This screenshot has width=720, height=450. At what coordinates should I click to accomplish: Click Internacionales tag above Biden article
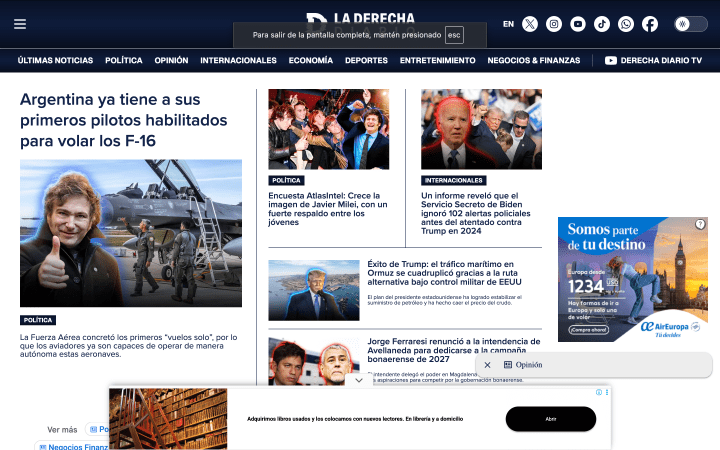[x=454, y=180]
